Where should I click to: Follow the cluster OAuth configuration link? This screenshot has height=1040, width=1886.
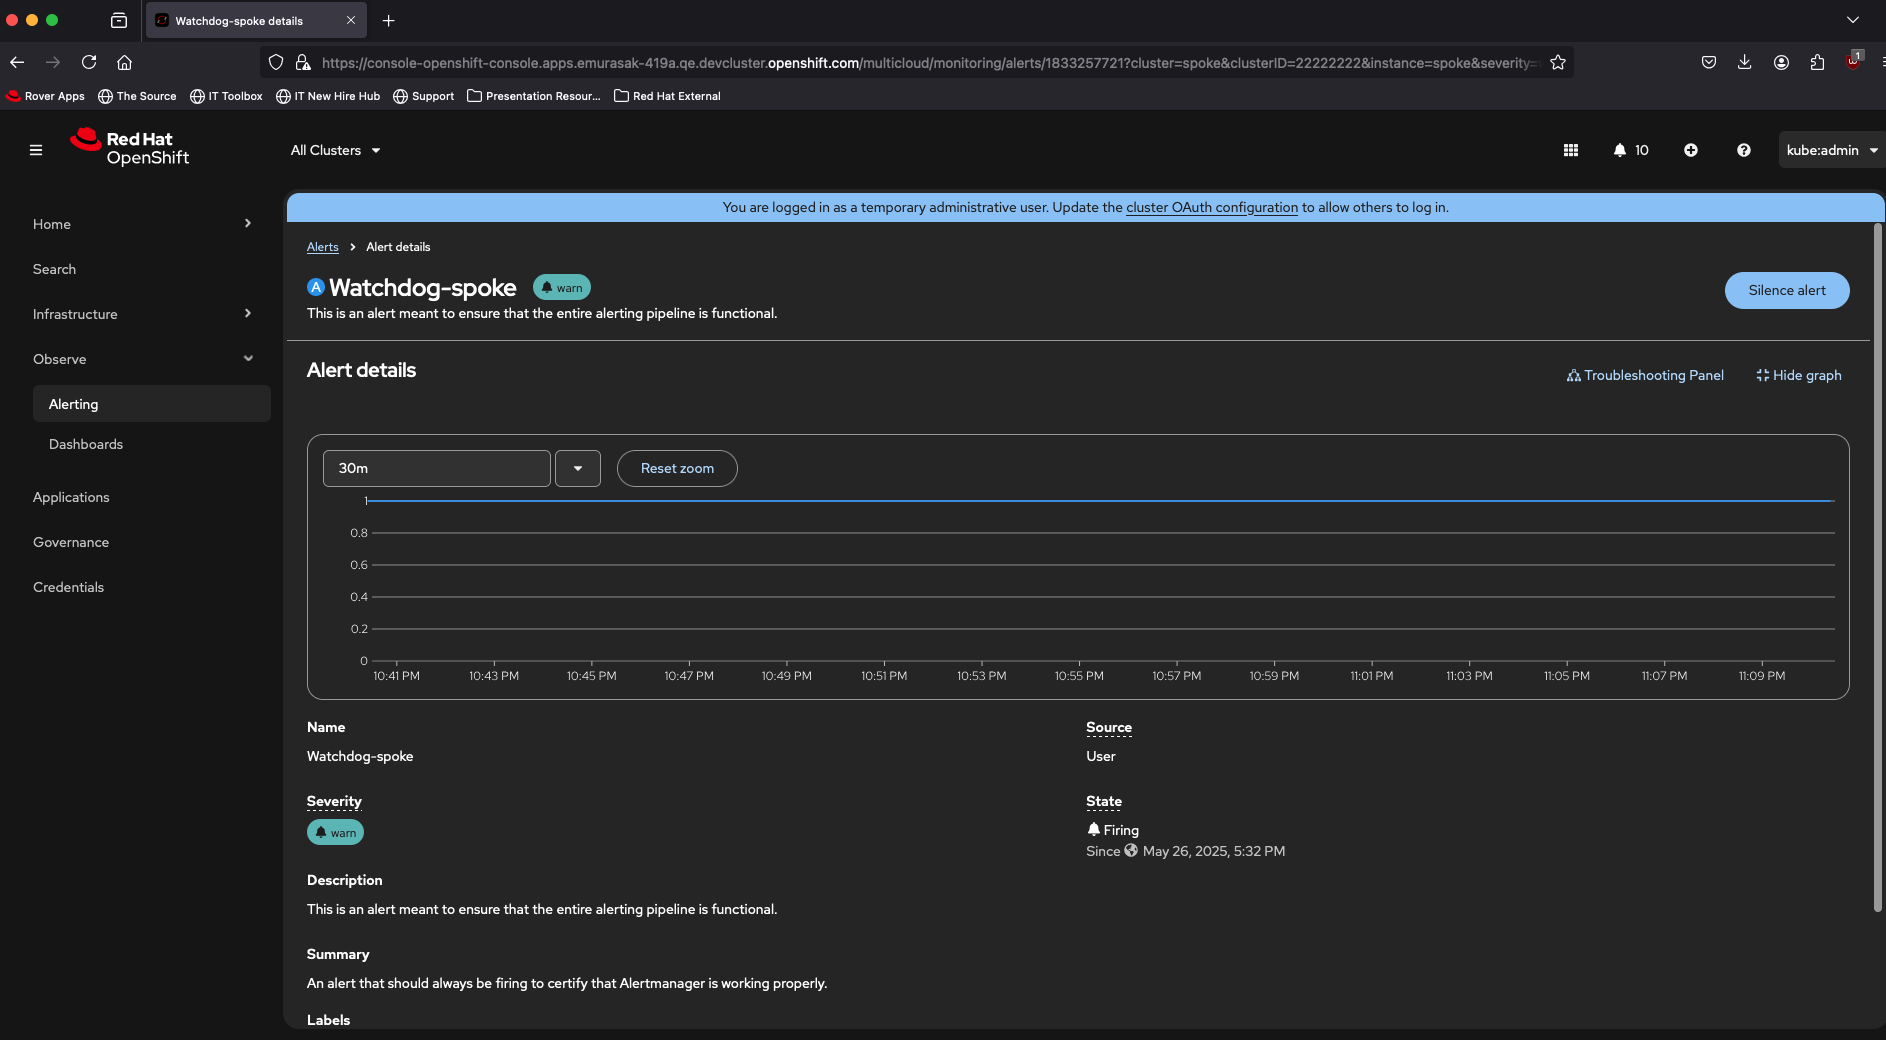1211,207
